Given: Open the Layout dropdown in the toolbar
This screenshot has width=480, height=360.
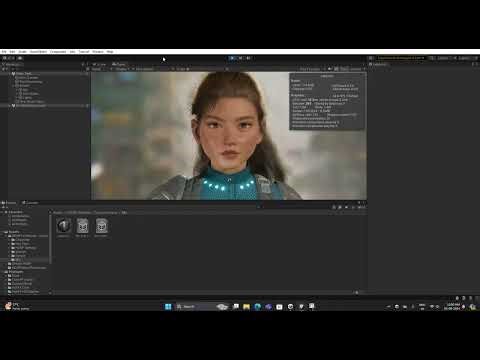Looking at the screenshot, I should [465, 58].
